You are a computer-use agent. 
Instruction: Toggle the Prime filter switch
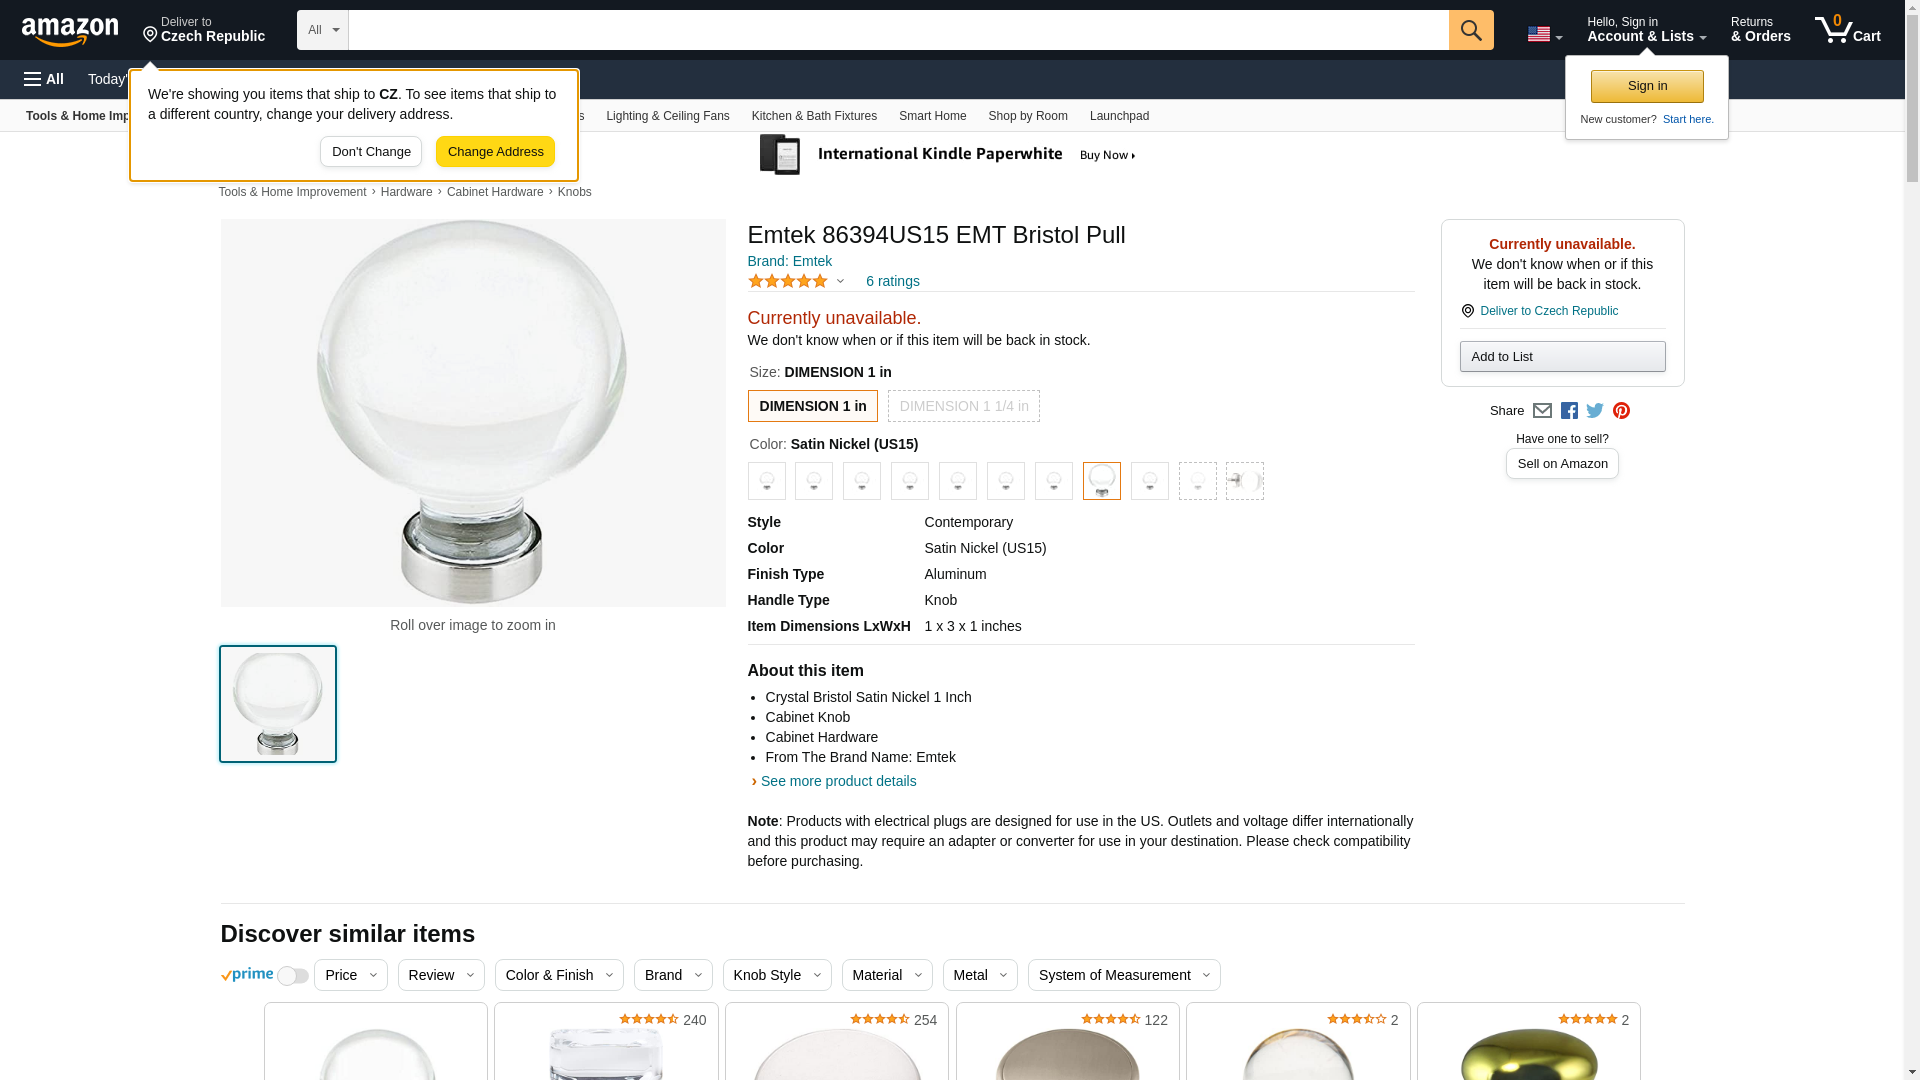(x=292, y=976)
